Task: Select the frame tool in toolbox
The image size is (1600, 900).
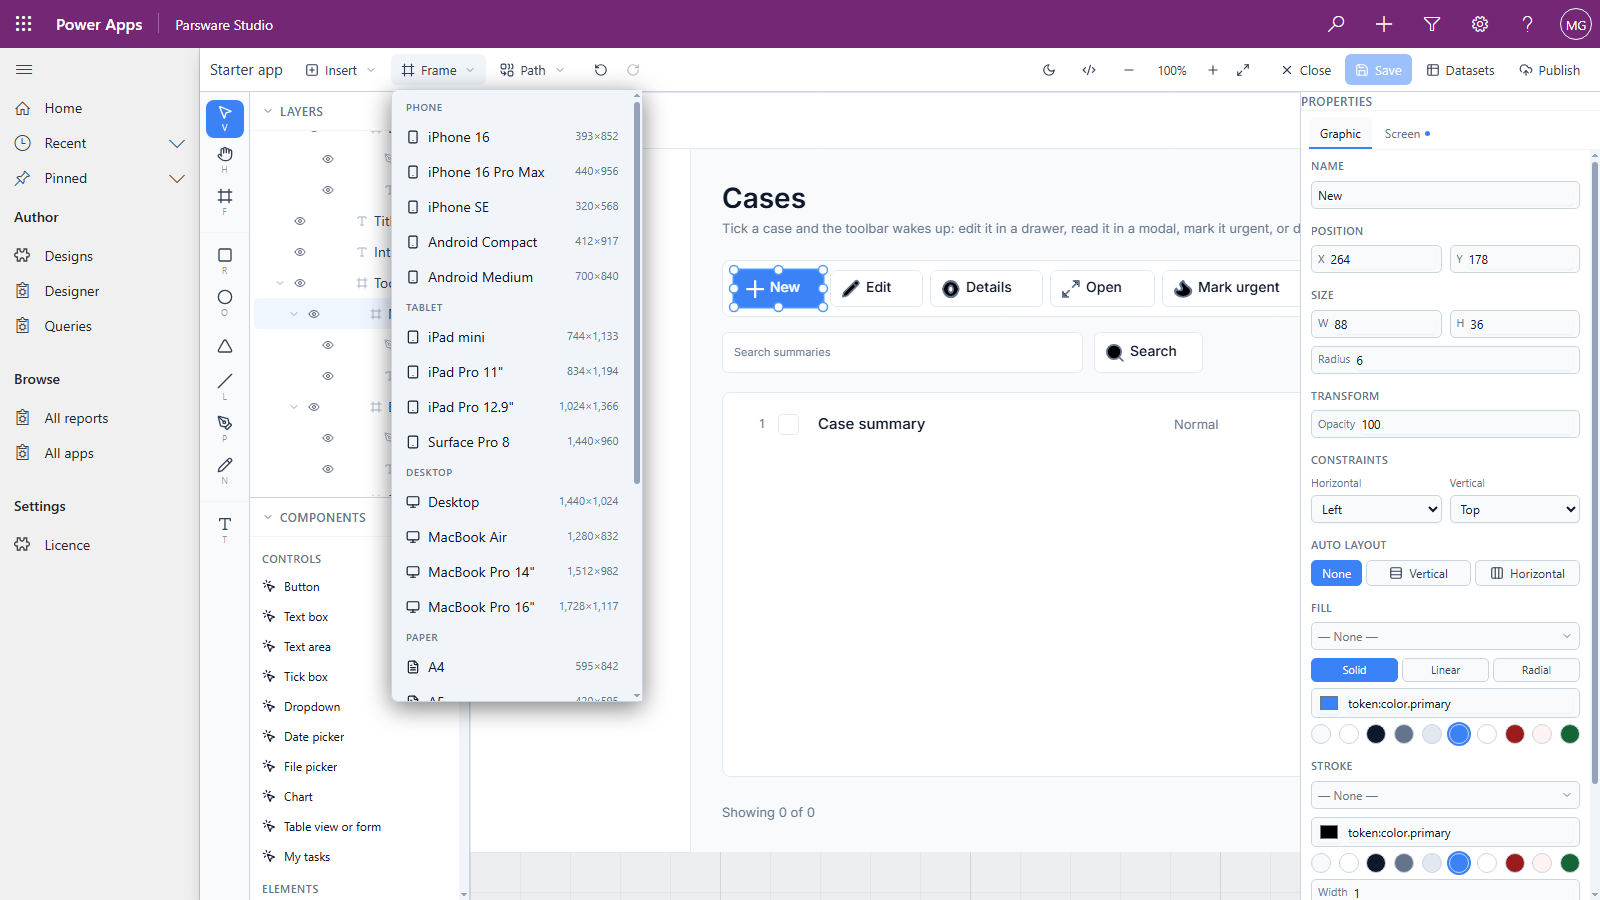Action: click(x=225, y=200)
